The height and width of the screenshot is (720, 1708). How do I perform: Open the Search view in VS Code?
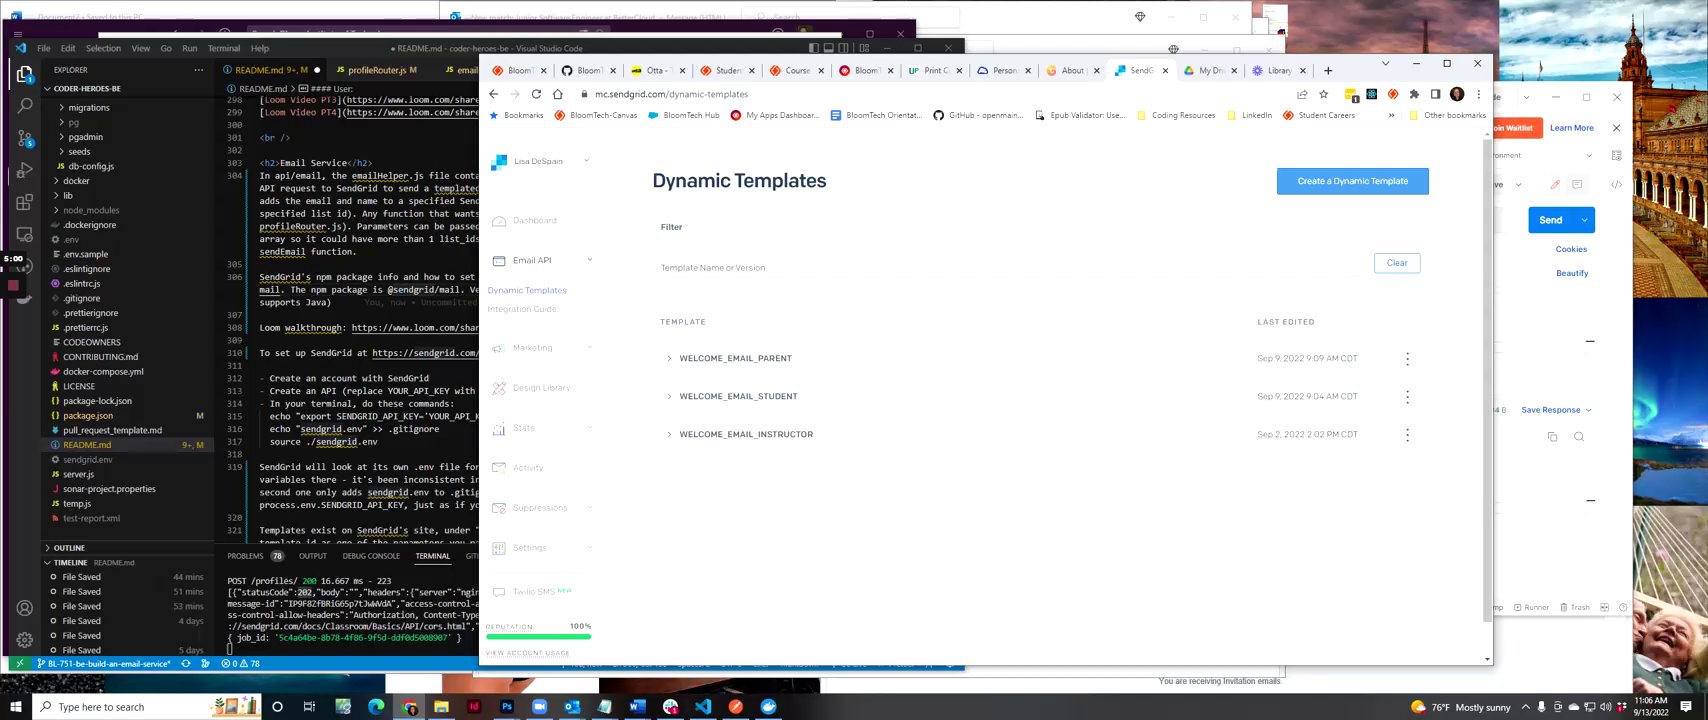tap(24, 105)
